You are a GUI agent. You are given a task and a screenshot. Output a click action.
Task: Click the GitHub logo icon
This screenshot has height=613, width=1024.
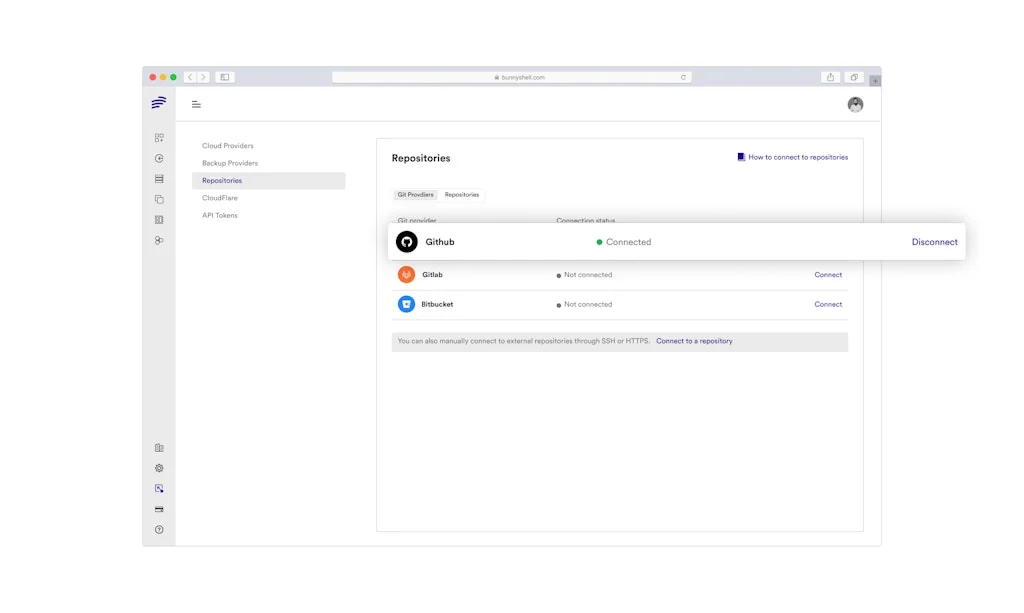point(406,242)
